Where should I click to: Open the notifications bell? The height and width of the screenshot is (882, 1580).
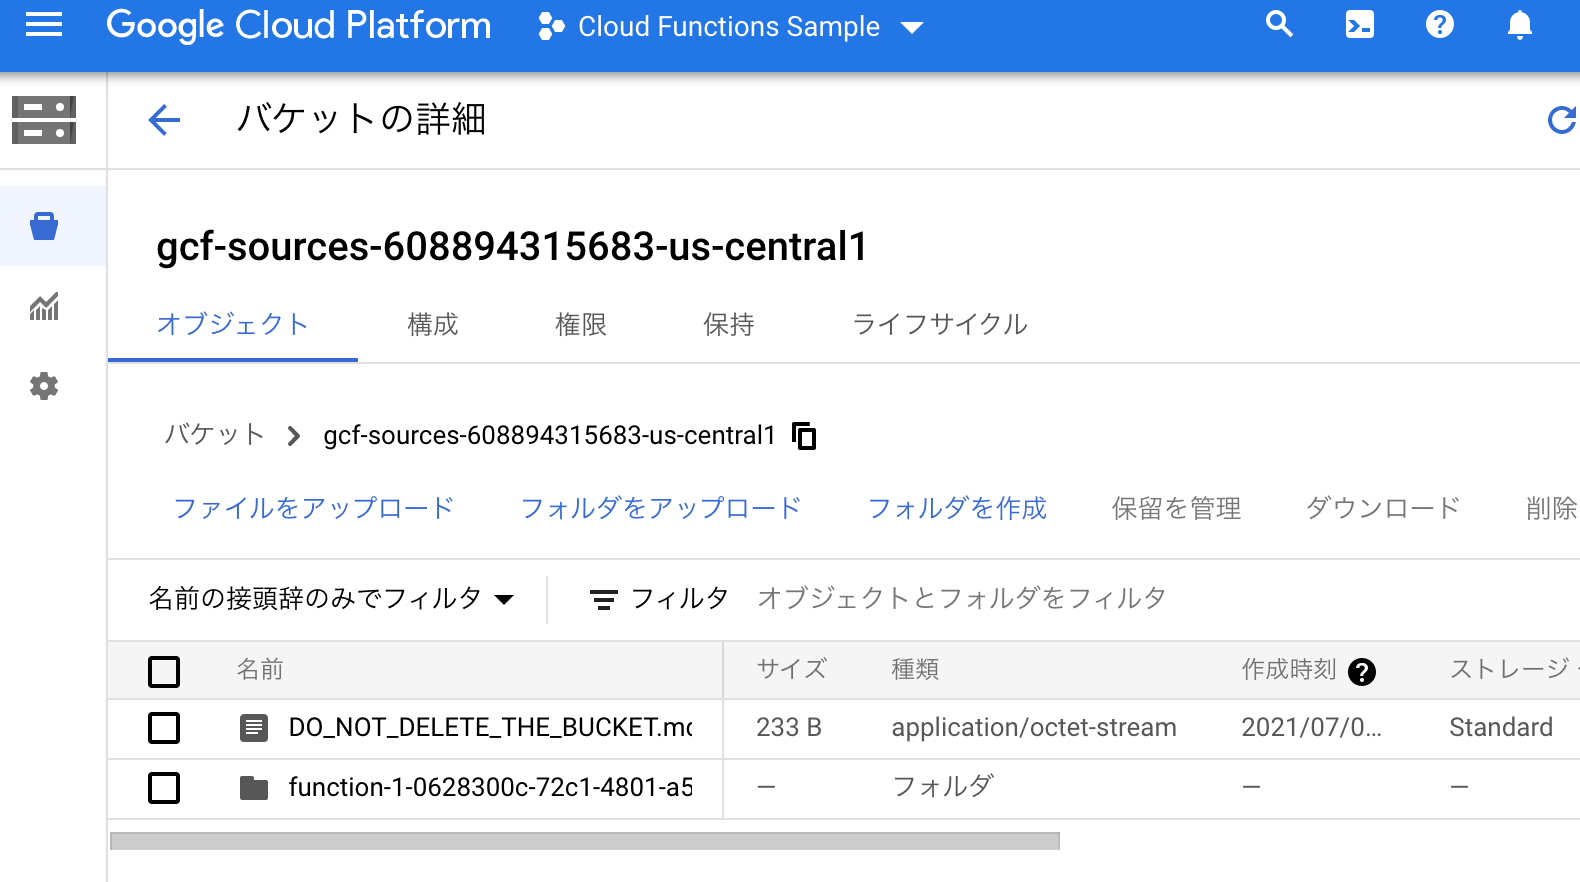pyautogui.click(x=1519, y=24)
